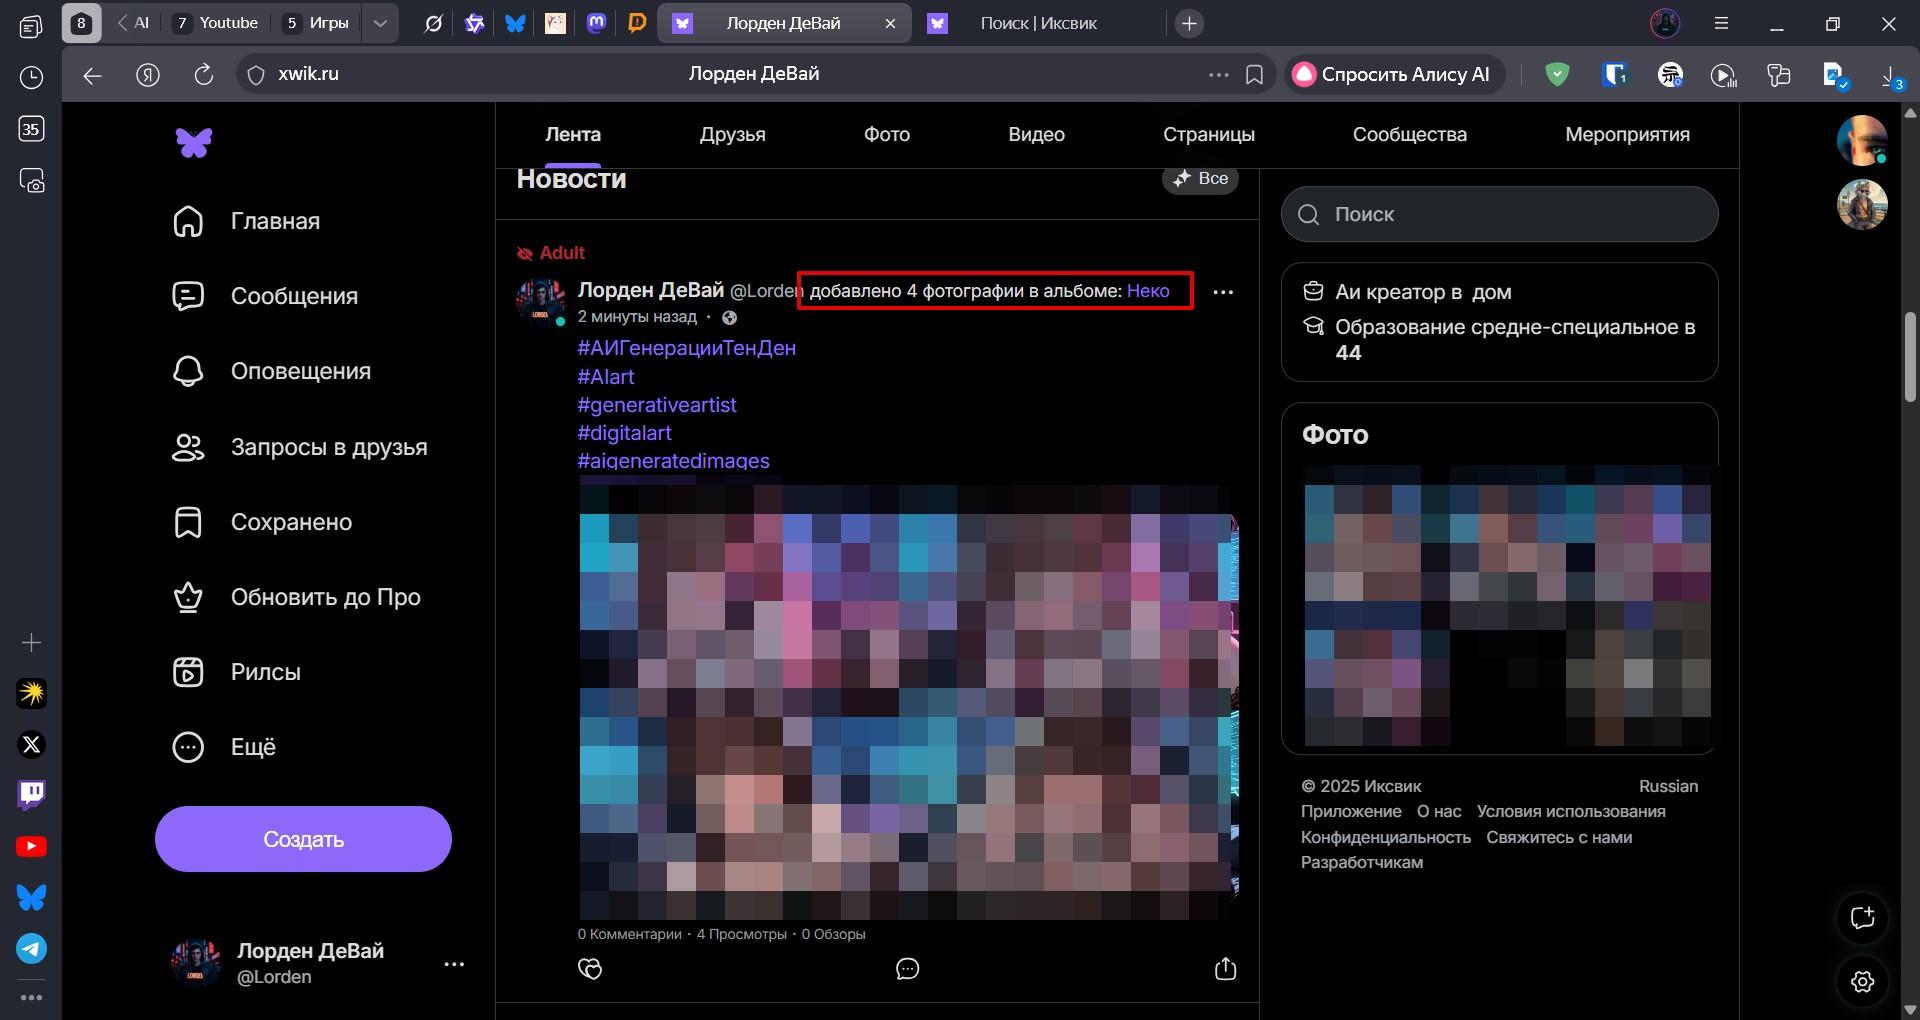This screenshot has width=1920, height=1020.
Task: Switch to the Друзья tab
Action: [732, 134]
